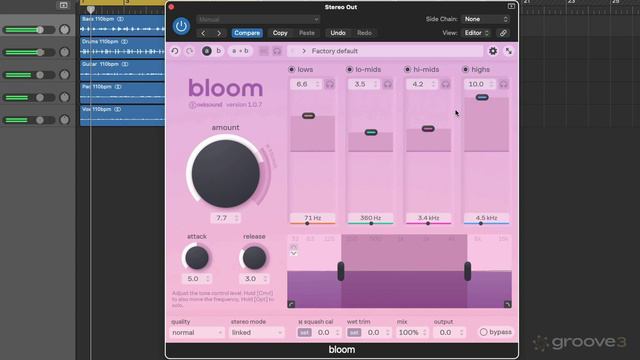Expand the spectrum display chevron

pyautogui.click(x=293, y=253)
